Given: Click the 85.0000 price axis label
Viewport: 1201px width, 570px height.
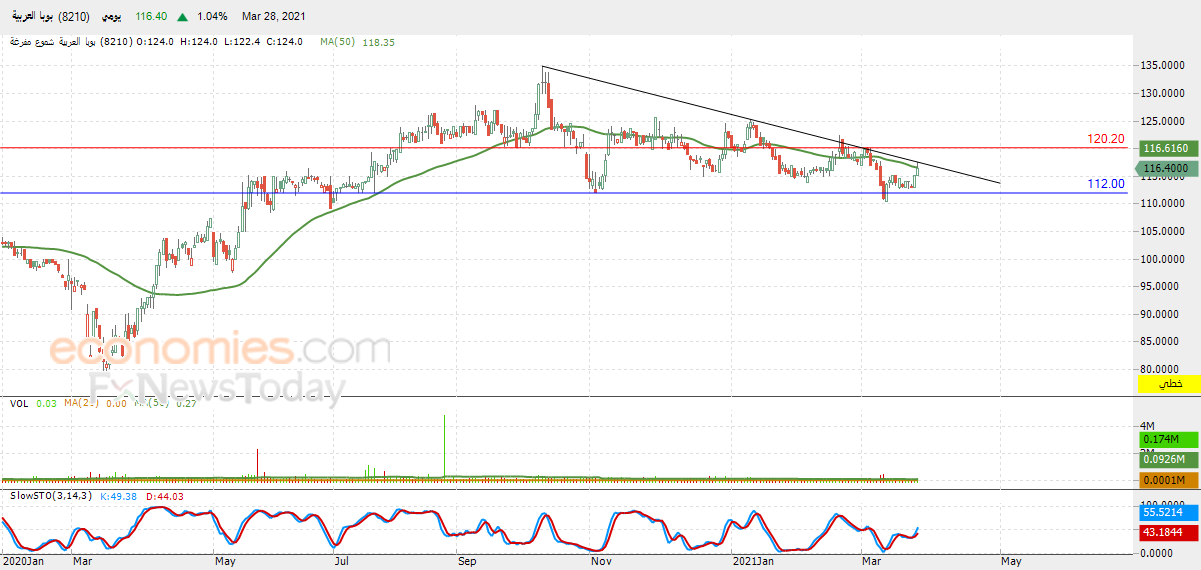Looking at the screenshot, I should [x=1160, y=342].
